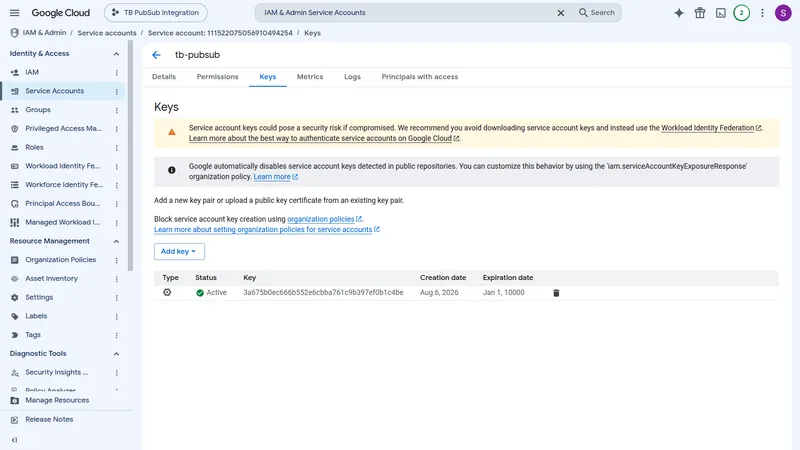Open the vertical dots settings menu in header
Image resolution: width=800 pixels, height=450 pixels.
click(762, 13)
